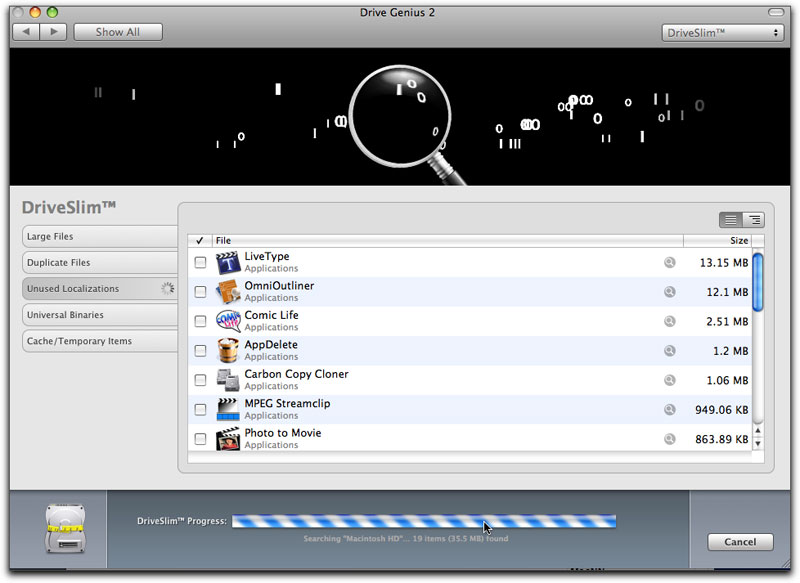Image resolution: width=800 pixels, height=583 pixels.
Task: Click the Comic Life file name
Action: point(271,315)
